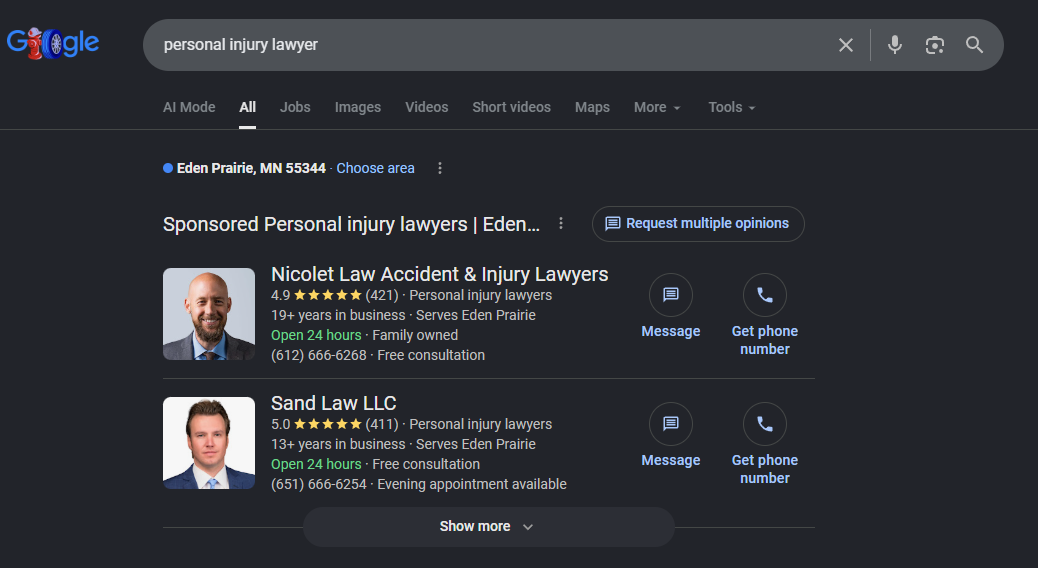Open Google logo homepage doodle
The image size is (1038, 568).
coord(53,44)
